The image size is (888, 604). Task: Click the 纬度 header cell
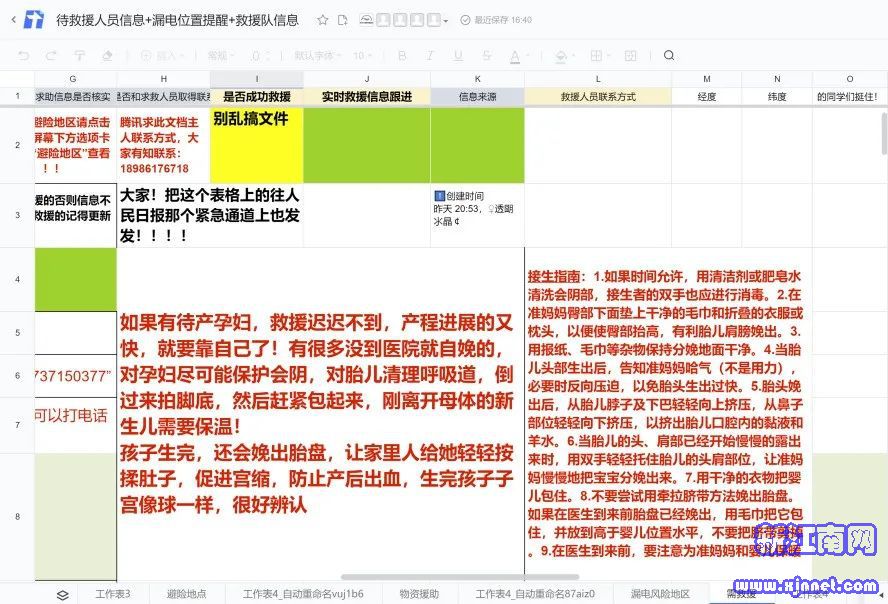[777, 97]
